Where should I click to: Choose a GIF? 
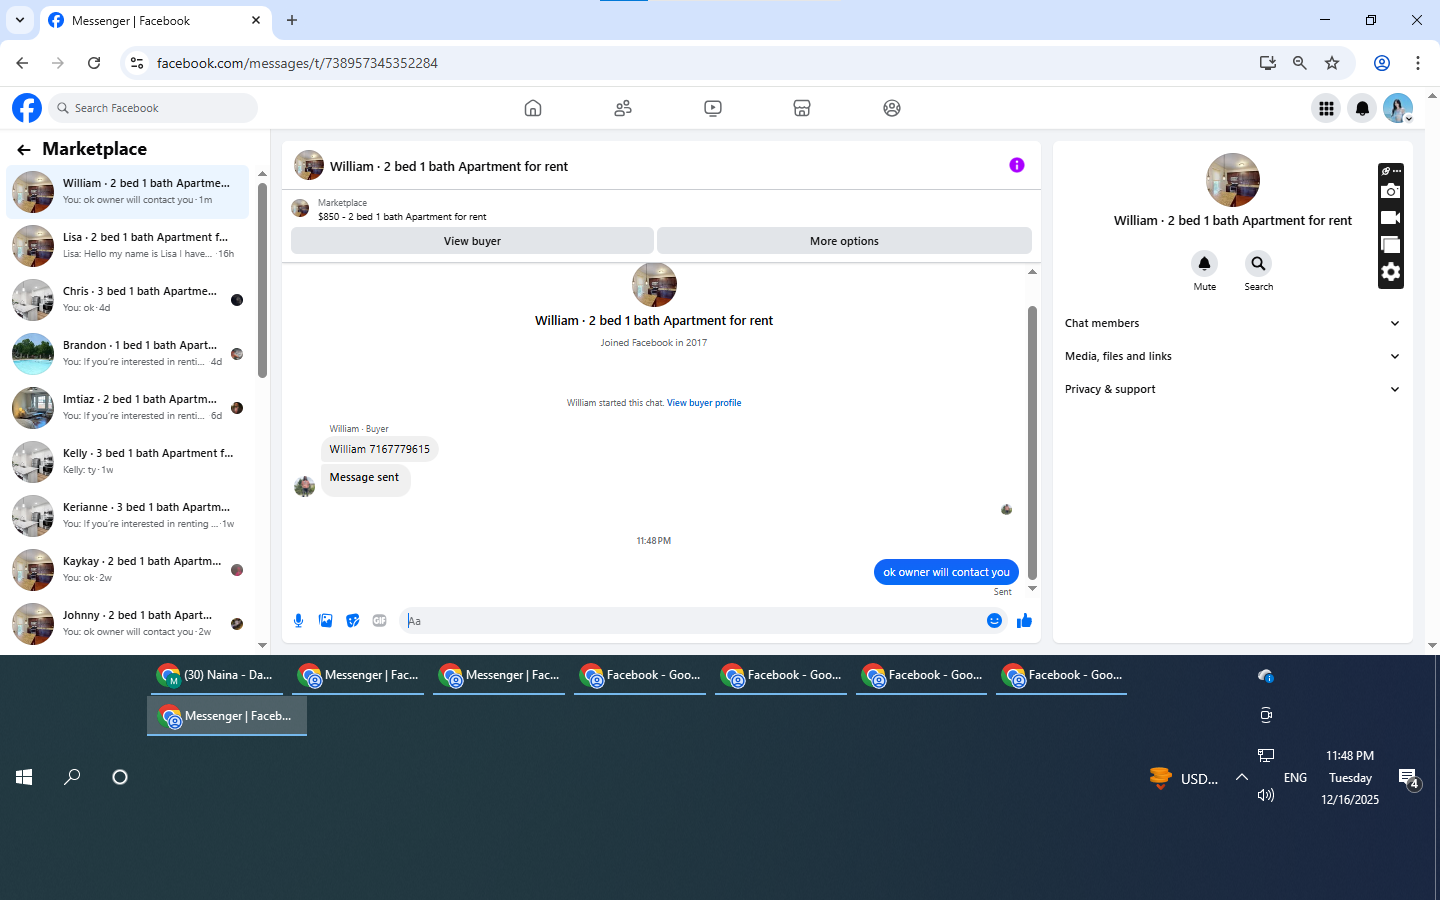point(380,621)
